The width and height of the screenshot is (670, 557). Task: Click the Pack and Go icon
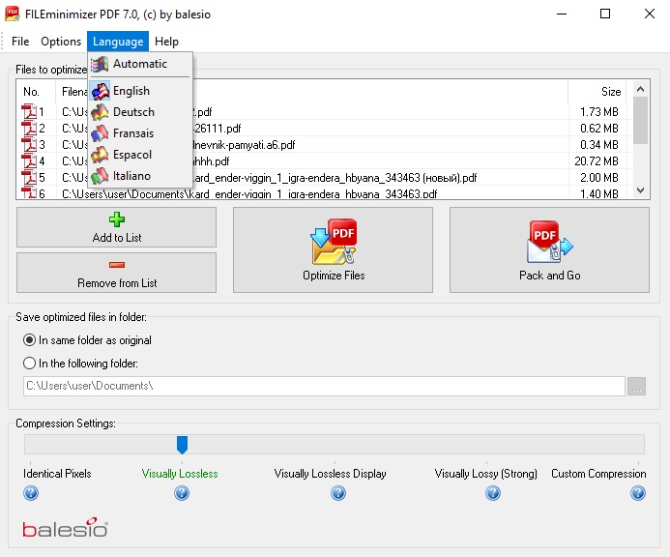549,245
